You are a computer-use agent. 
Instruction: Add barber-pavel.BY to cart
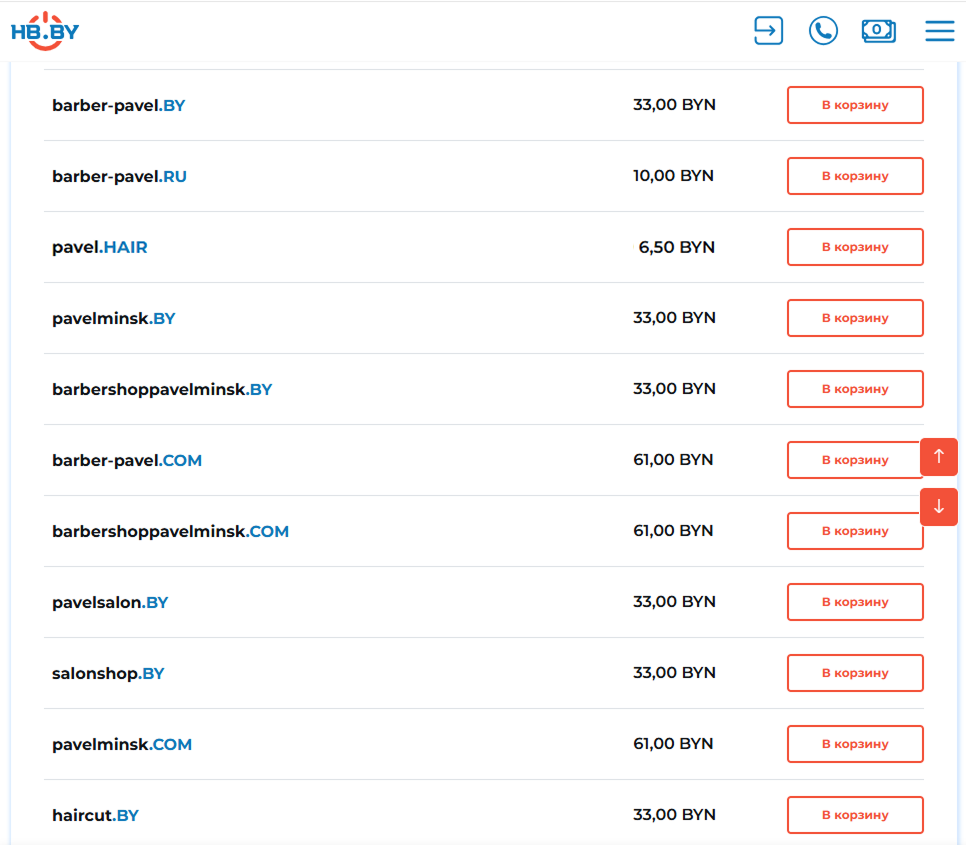[x=854, y=105]
